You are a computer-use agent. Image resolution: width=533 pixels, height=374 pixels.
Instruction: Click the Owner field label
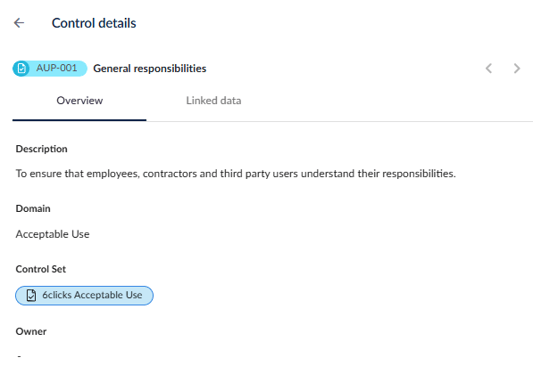pyautogui.click(x=31, y=332)
